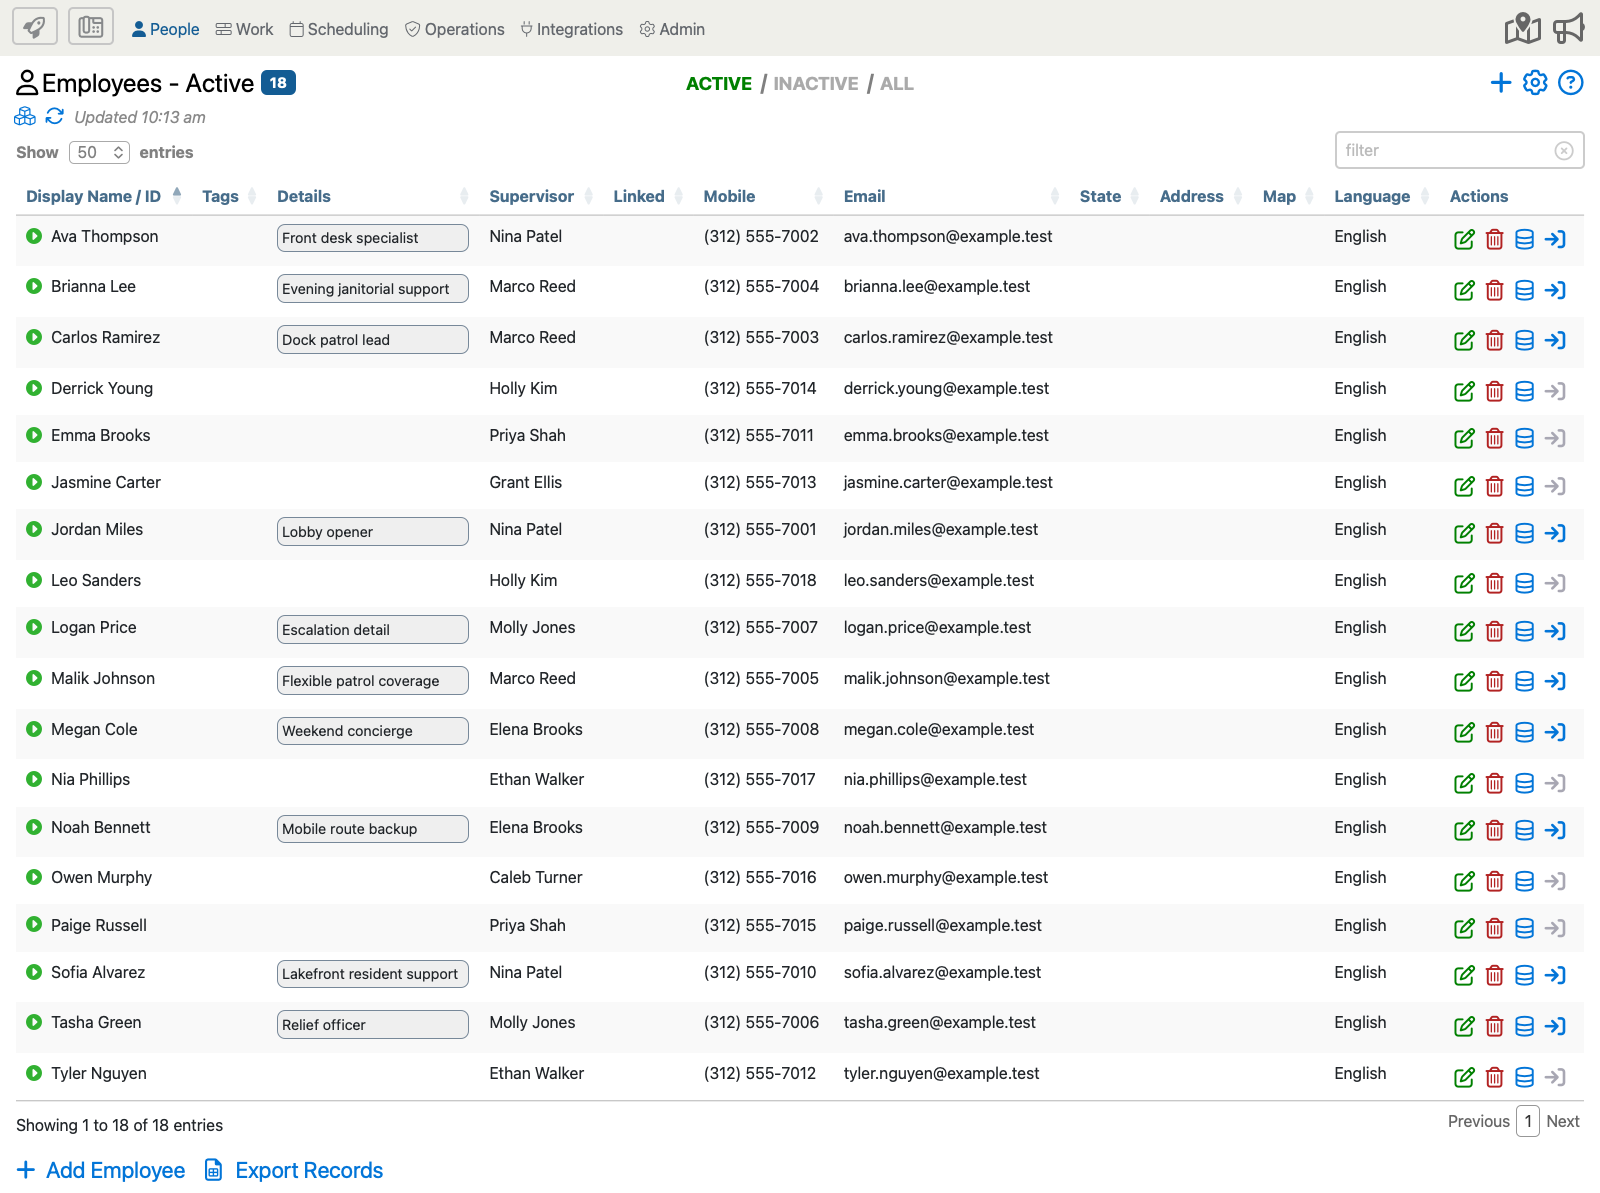The image size is (1600, 1193).
Task: Click the ACTIVE employees view tab
Action: (718, 84)
